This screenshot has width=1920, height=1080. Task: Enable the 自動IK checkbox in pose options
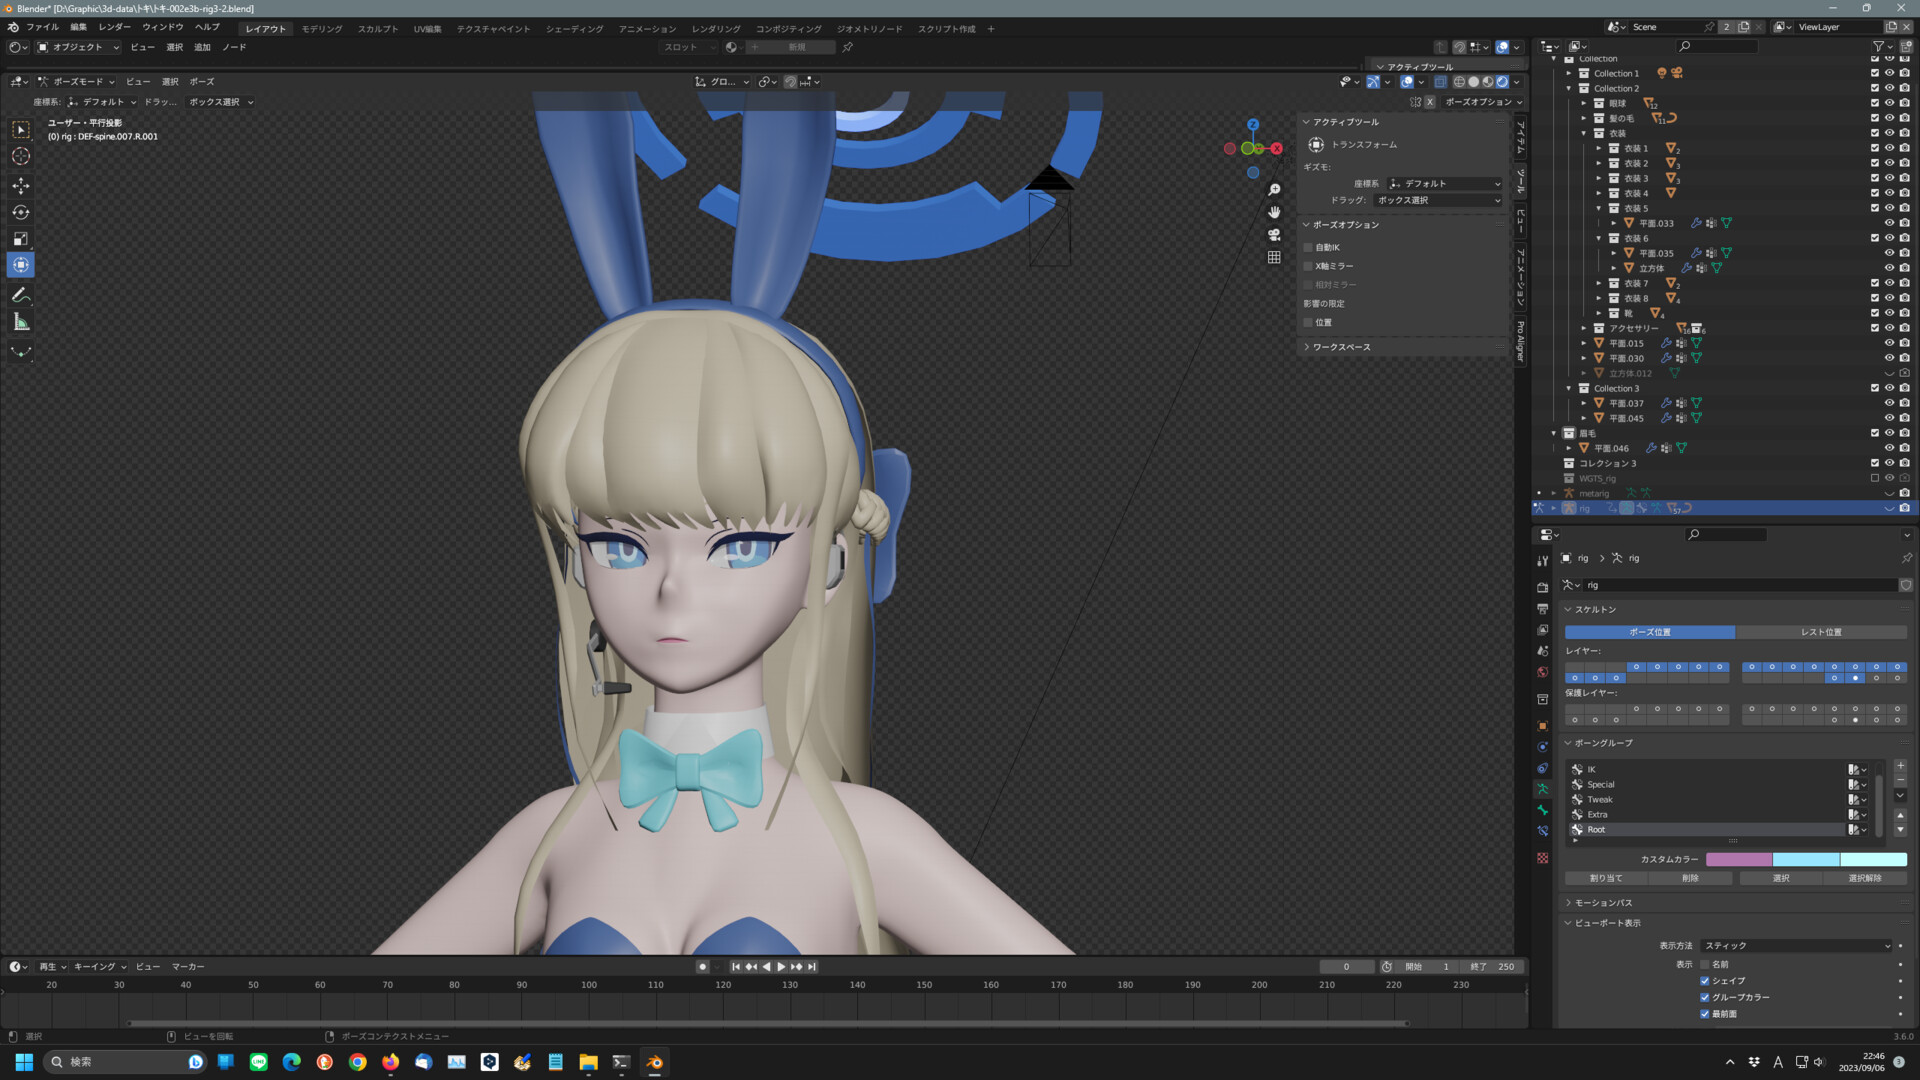[x=1308, y=247]
